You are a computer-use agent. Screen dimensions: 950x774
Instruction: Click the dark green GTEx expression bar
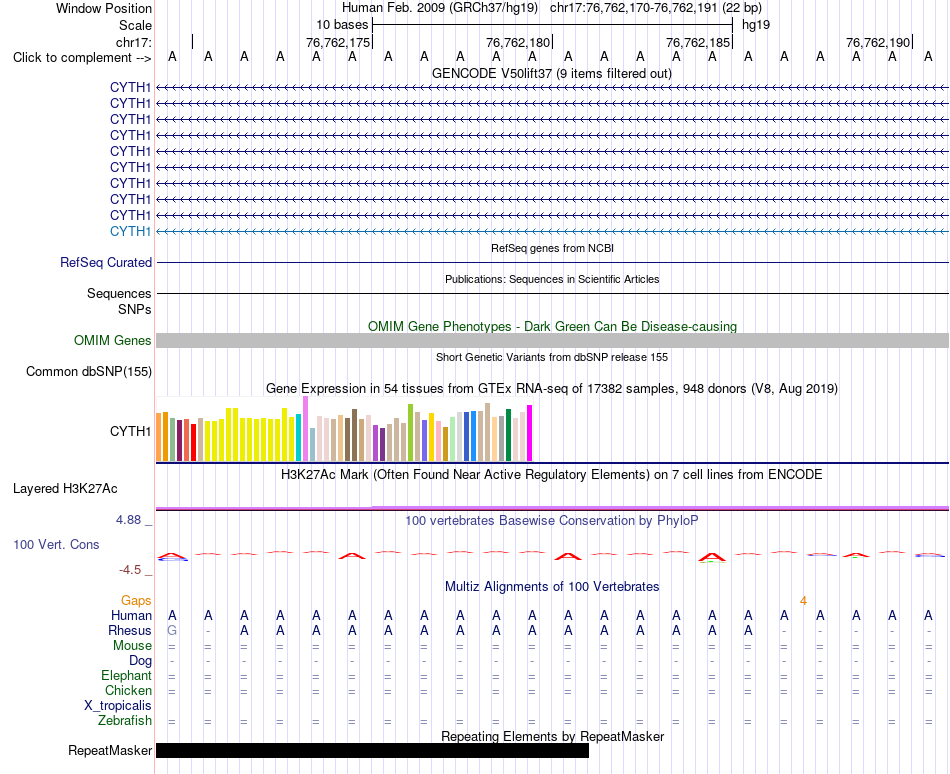[508, 435]
